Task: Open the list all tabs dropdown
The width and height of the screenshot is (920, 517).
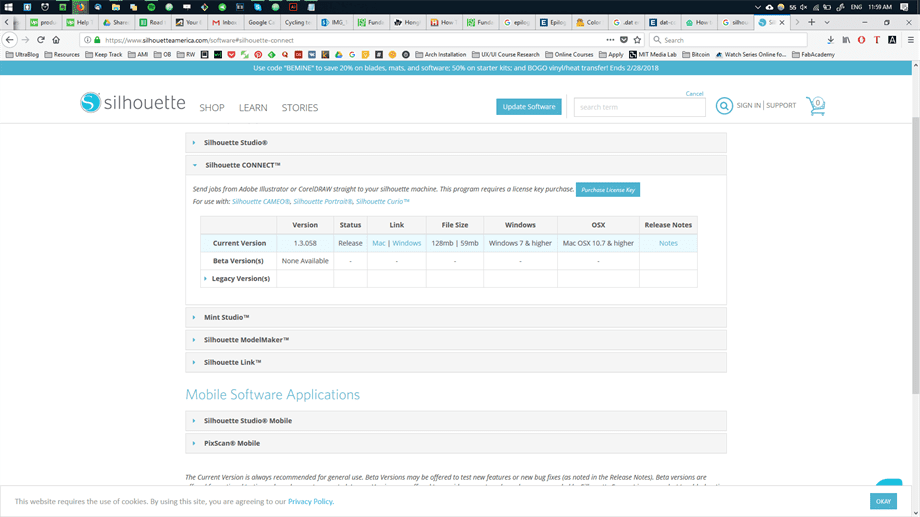Action: point(827,22)
